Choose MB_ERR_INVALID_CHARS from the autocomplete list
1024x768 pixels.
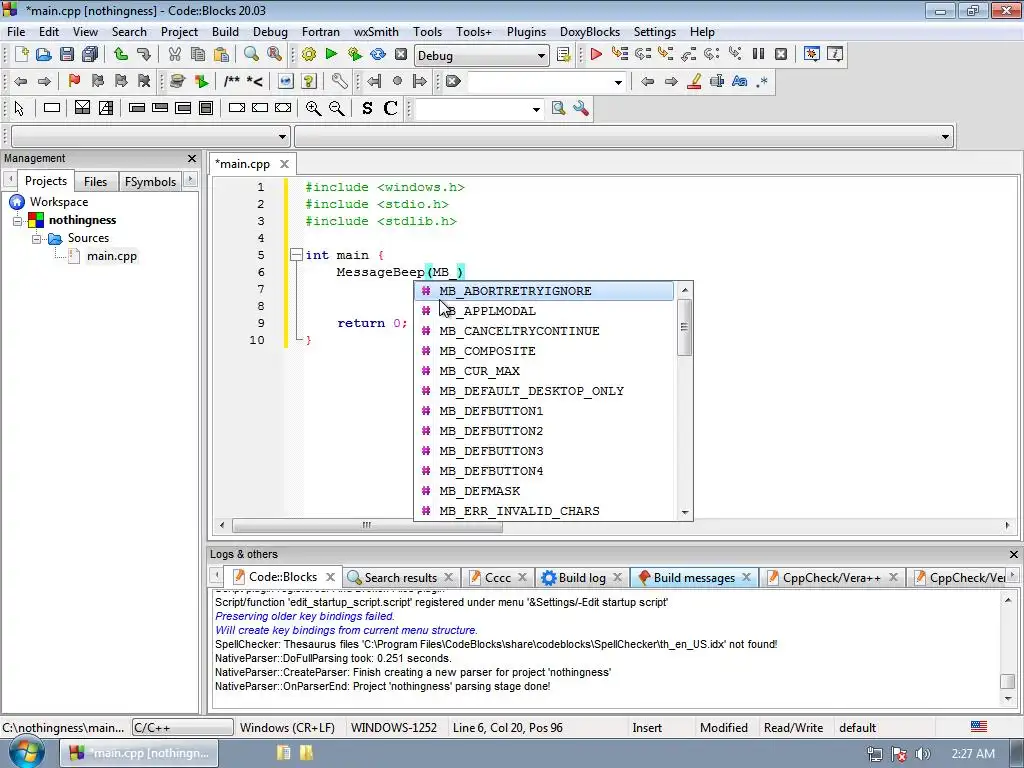(544, 511)
